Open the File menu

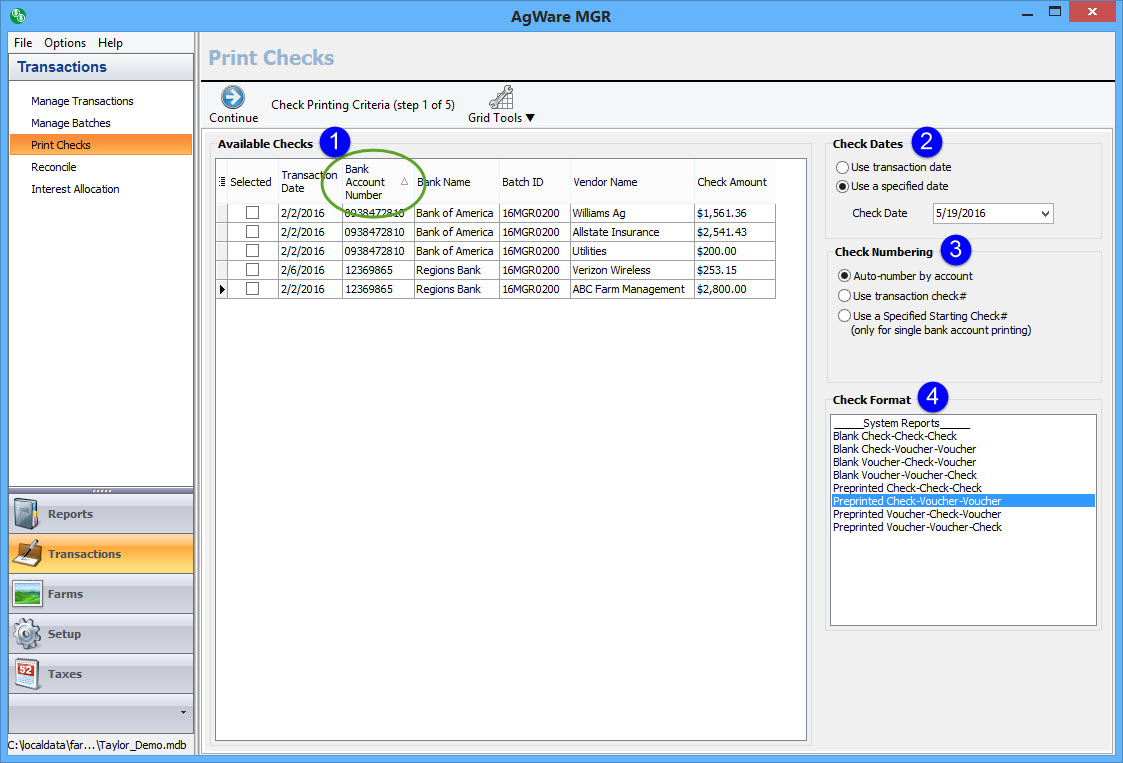tap(23, 43)
